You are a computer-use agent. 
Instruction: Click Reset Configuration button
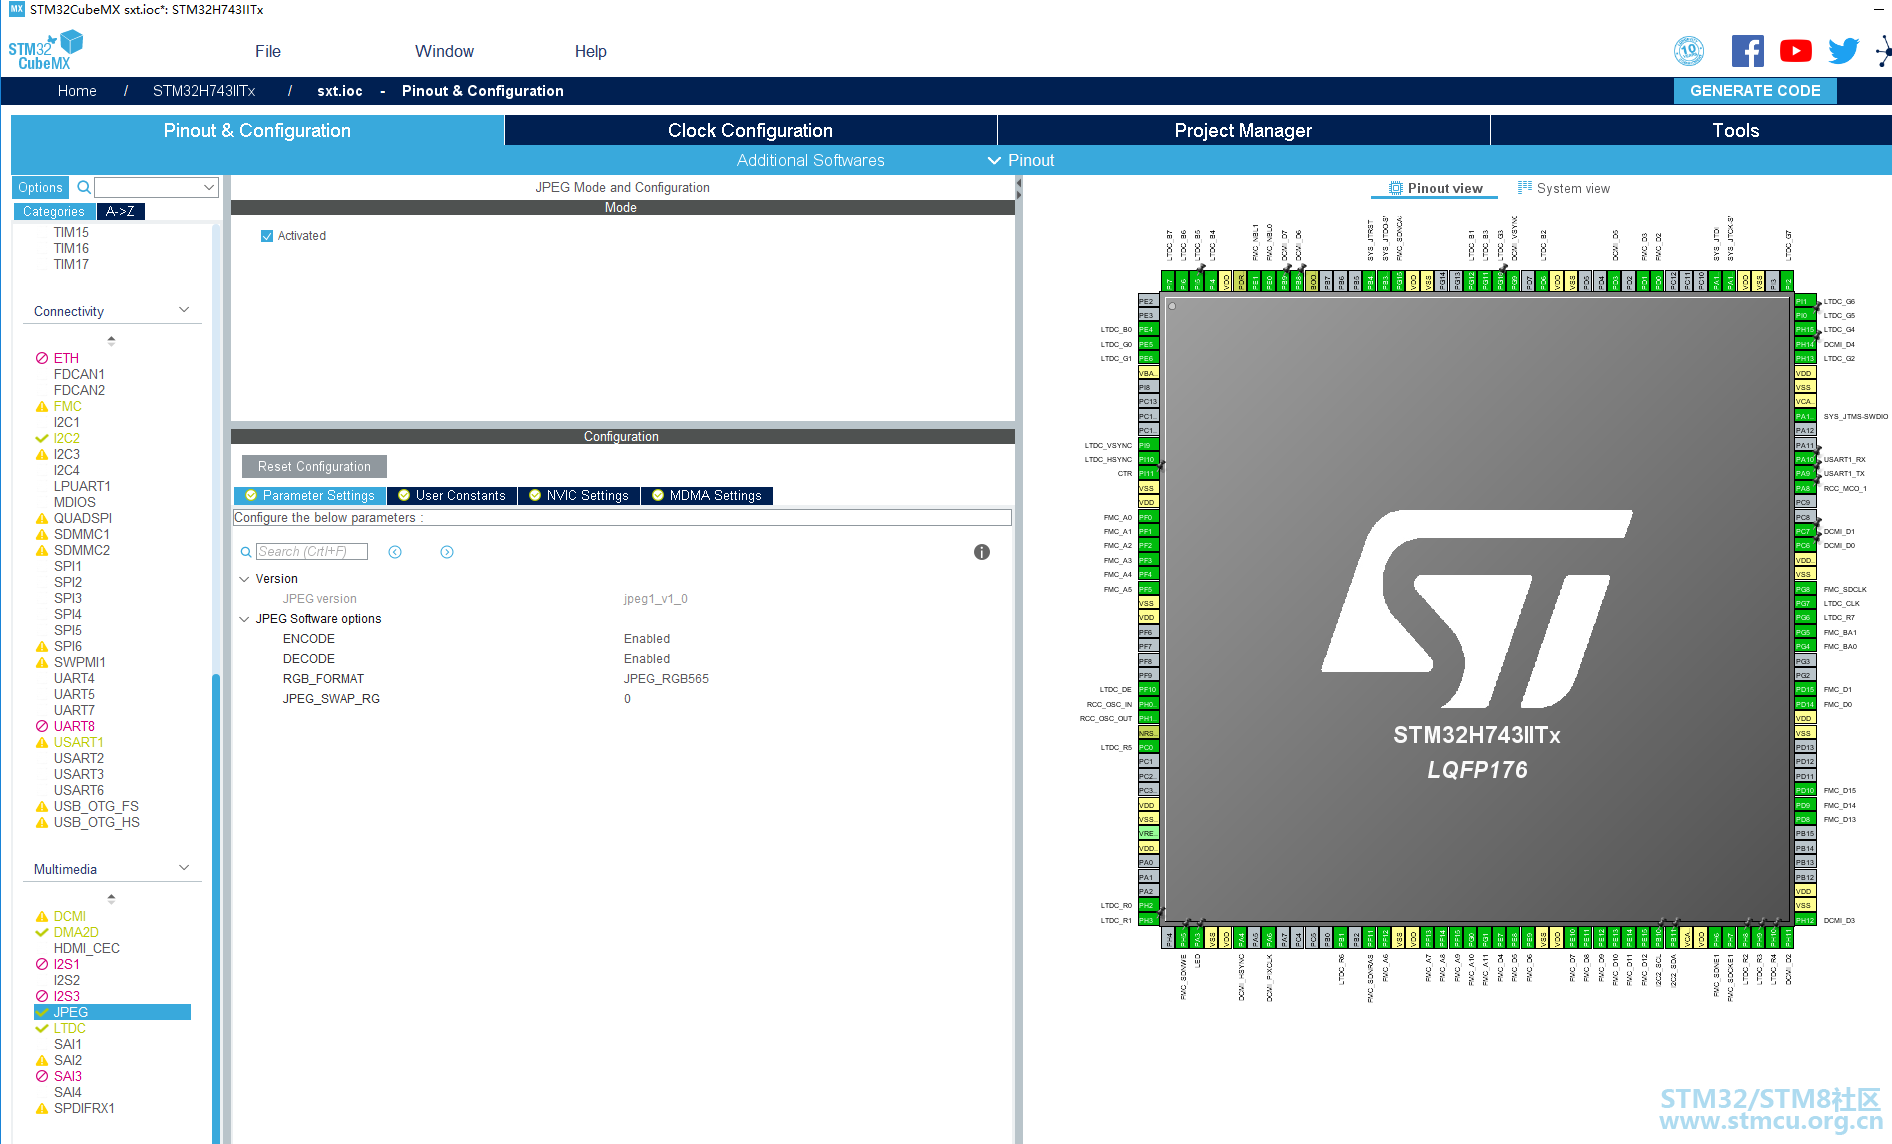pyautogui.click(x=314, y=467)
